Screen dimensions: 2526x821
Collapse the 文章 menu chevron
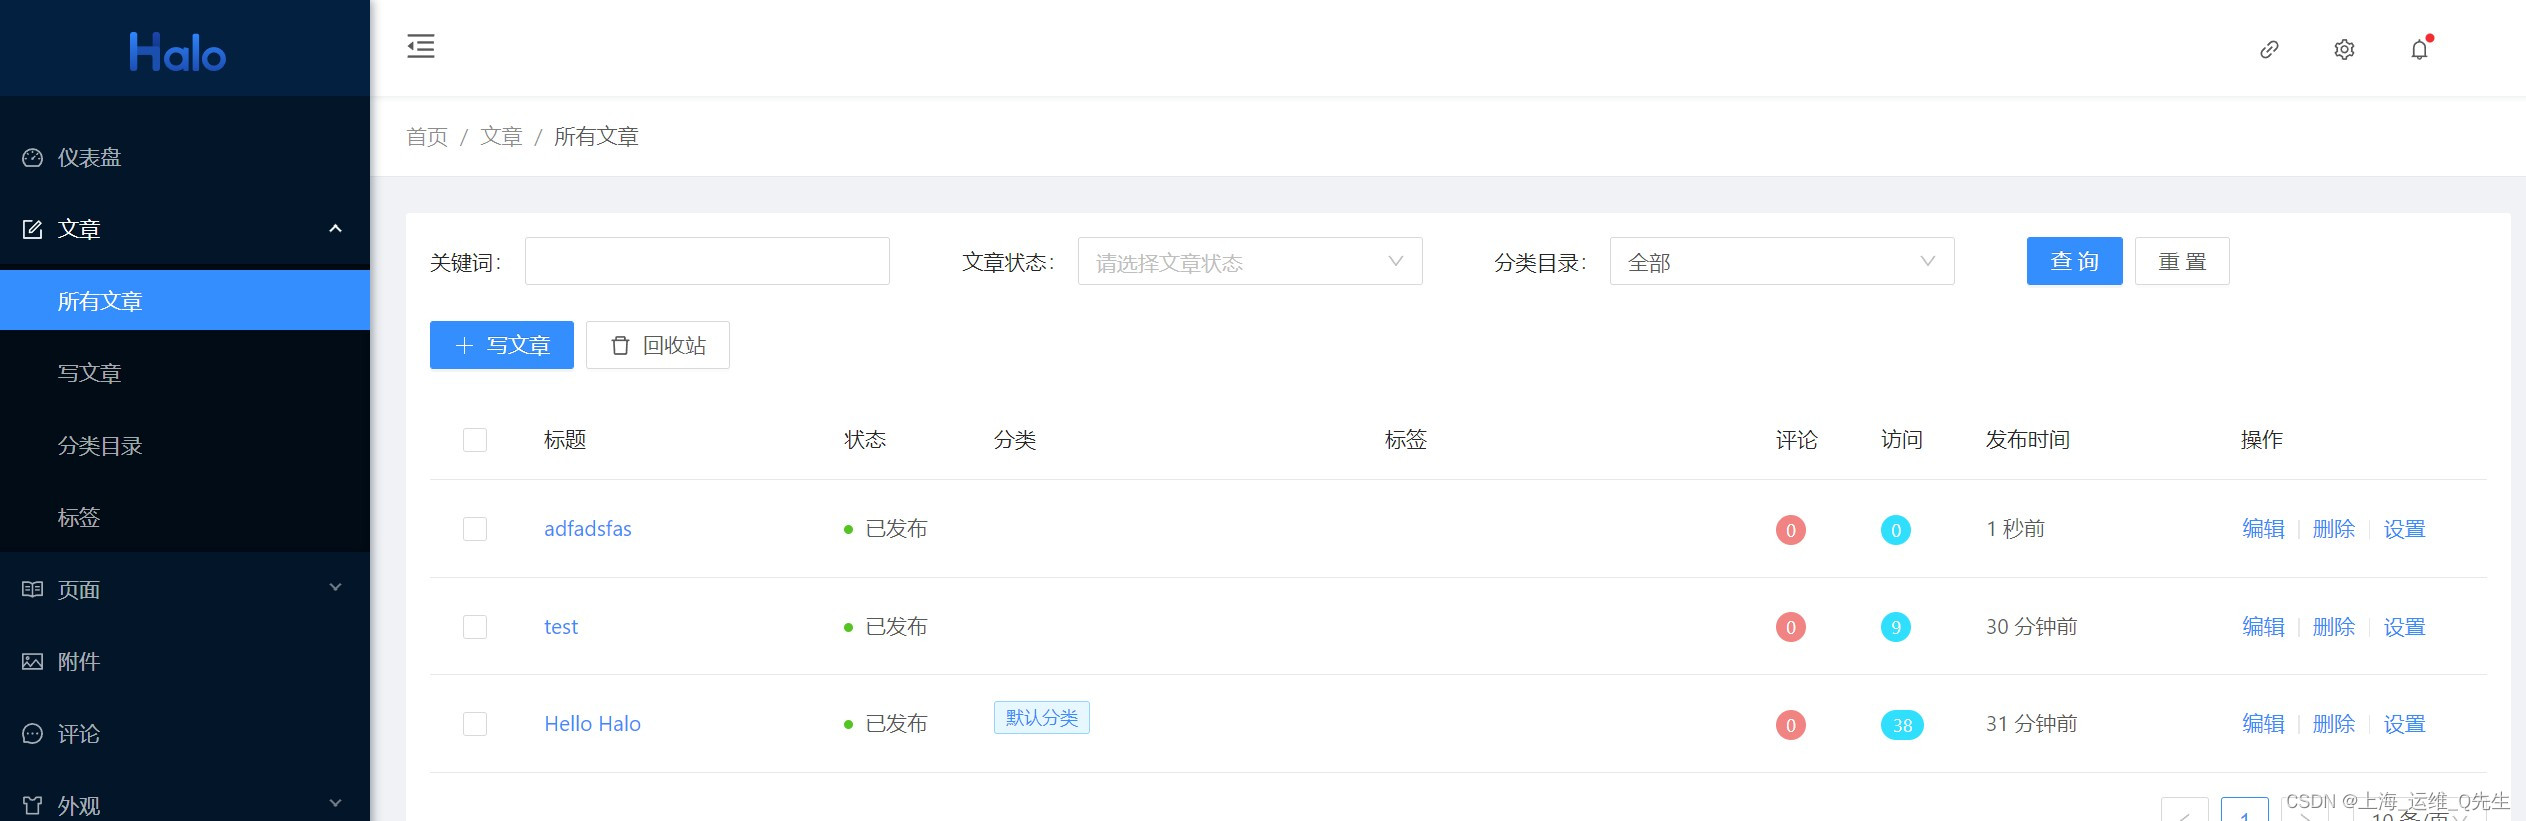336,229
